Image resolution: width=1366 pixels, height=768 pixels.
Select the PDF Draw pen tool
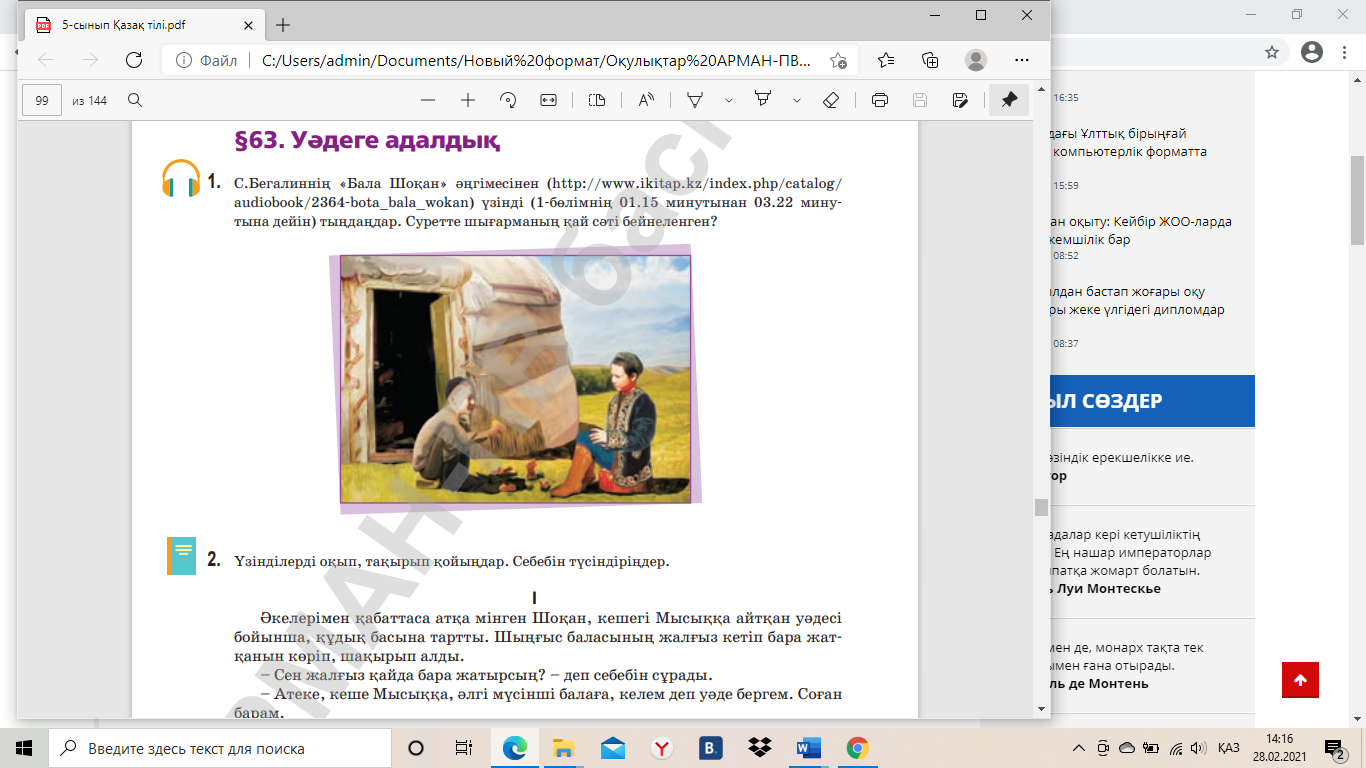coord(695,100)
